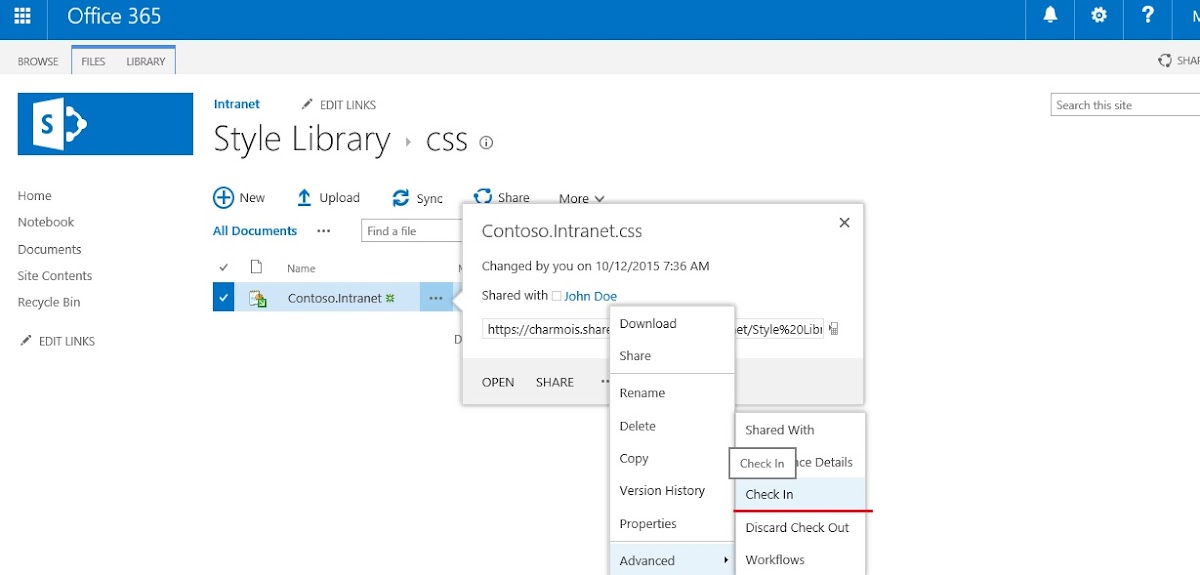Image resolution: width=1200 pixels, height=575 pixels.
Task: Open the John Doe profile link
Action: (x=590, y=296)
